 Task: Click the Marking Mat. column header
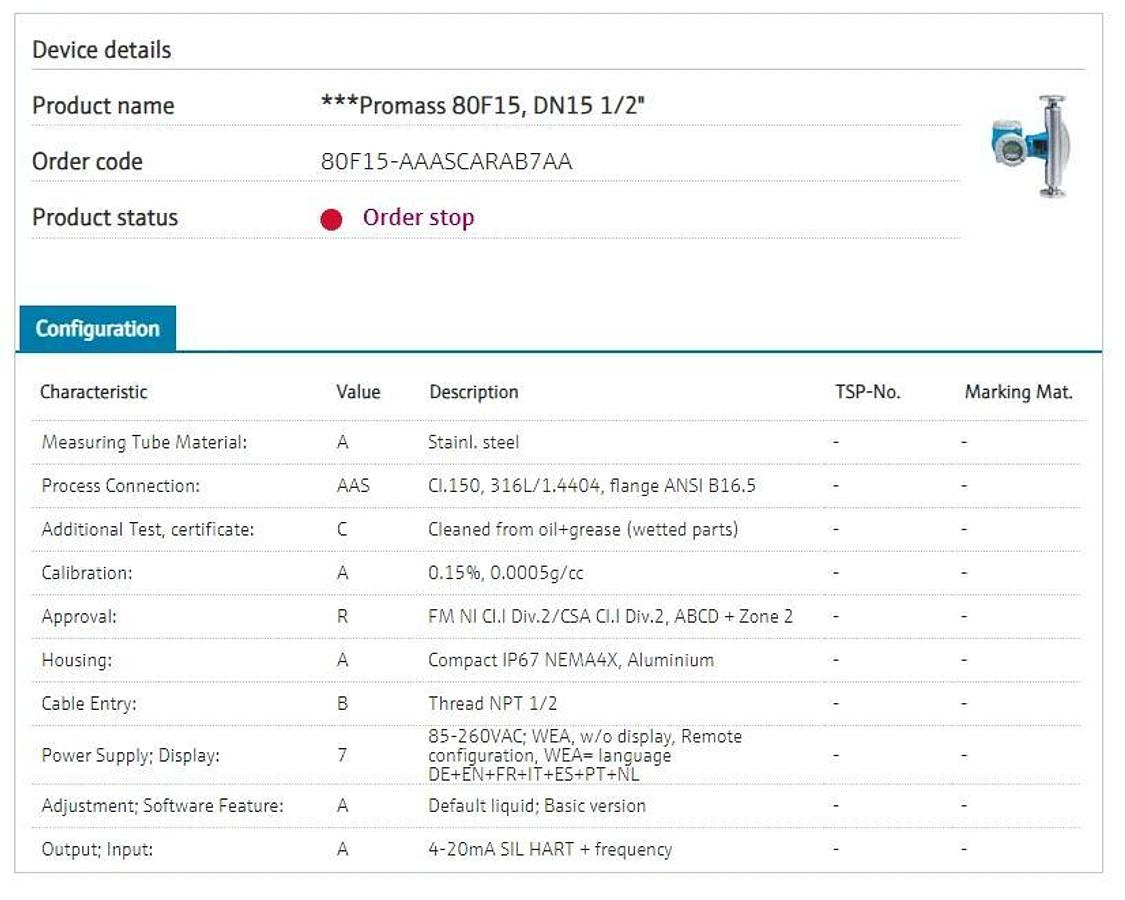[1017, 392]
